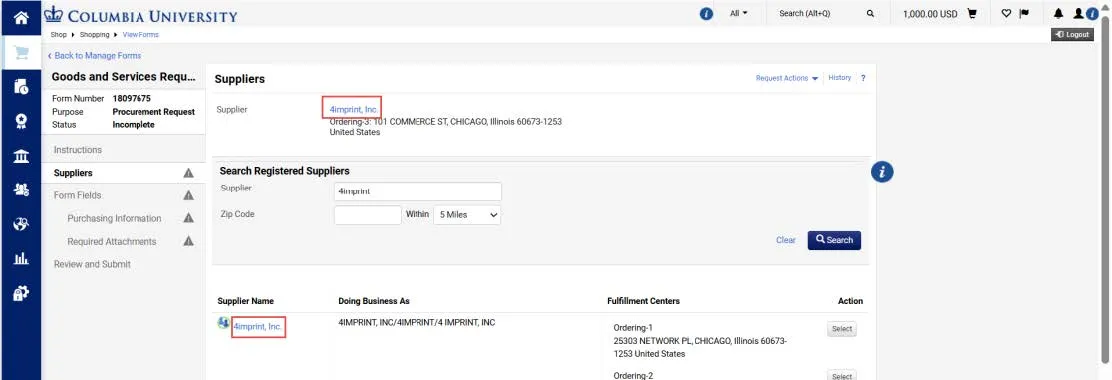Open Purchasing Information subsection

(114, 218)
